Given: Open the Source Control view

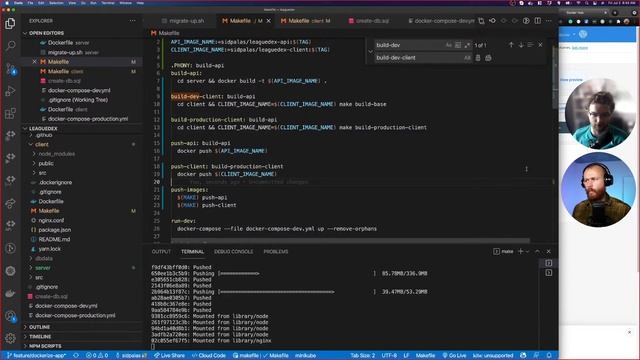Looking at the screenshot, I should tap(10, 68).
